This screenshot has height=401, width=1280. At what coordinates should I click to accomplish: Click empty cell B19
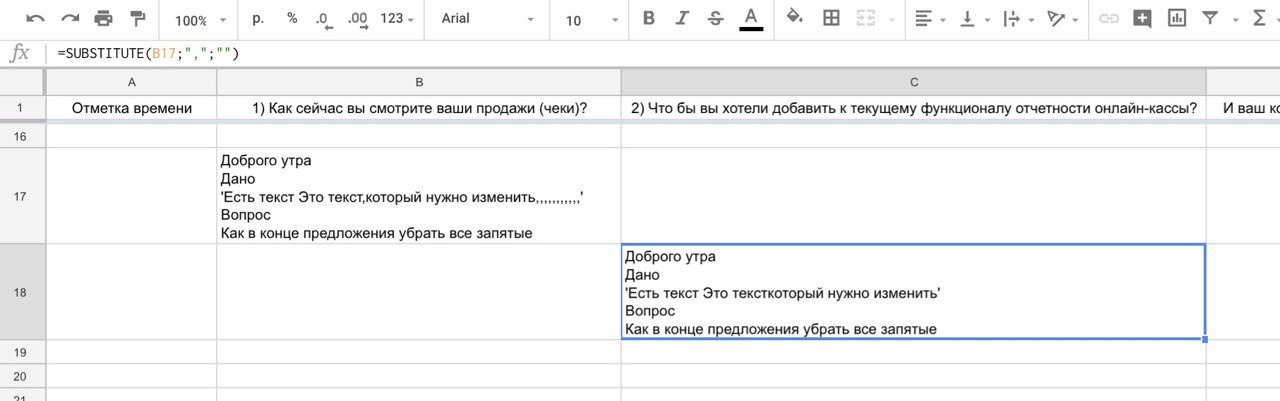click(419, 352)
